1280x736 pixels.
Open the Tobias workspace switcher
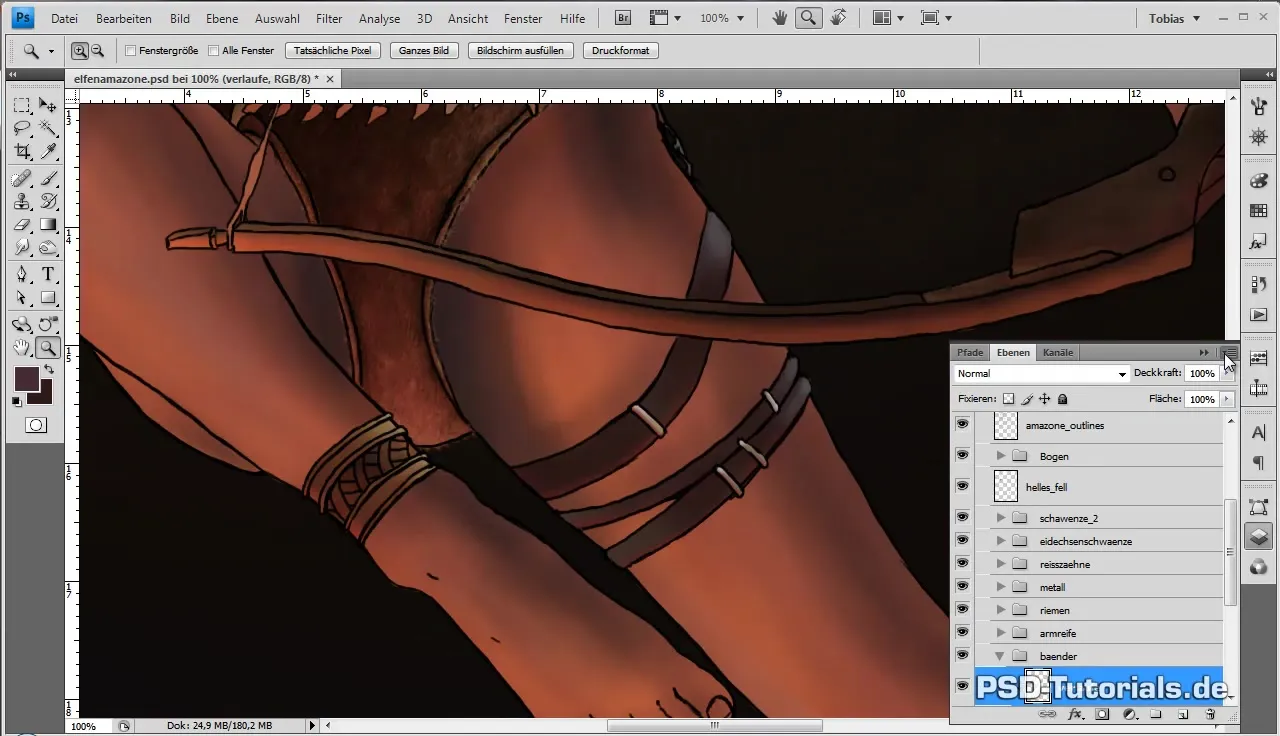tap(1173, 18)
